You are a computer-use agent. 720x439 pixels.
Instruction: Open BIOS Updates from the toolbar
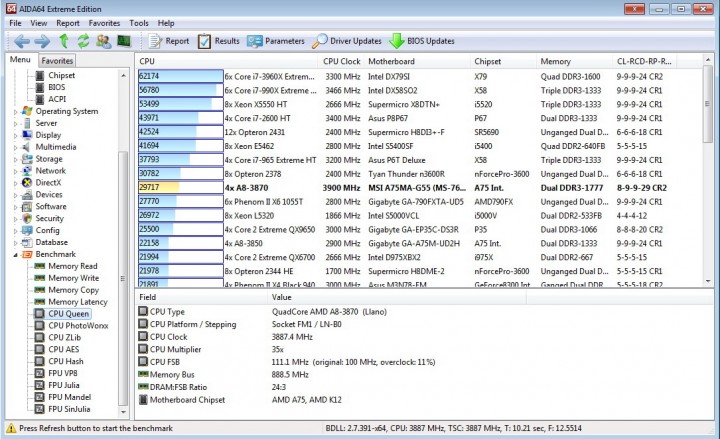coord(422,41)
